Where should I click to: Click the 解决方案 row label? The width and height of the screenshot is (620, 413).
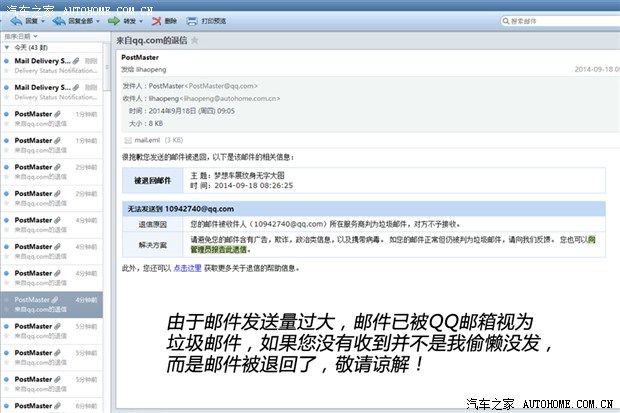pyautogui.click(x=153, y=245)
